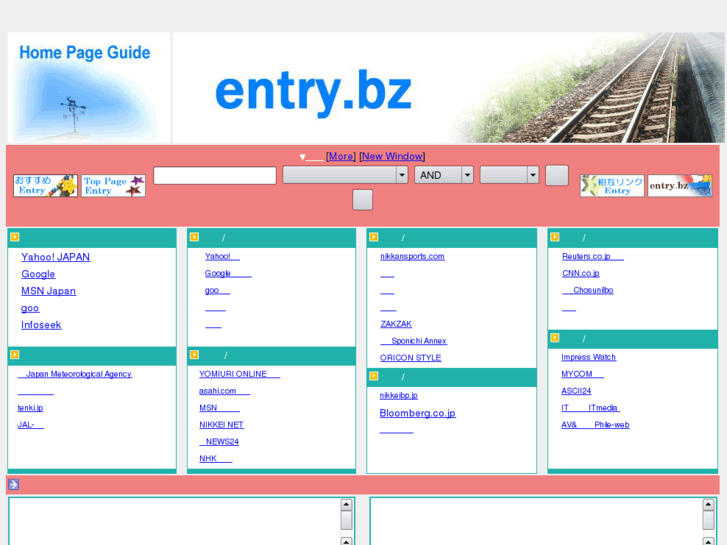
Task: Open Japan Meteorological Agency link
Action: (x=75, y=374)
